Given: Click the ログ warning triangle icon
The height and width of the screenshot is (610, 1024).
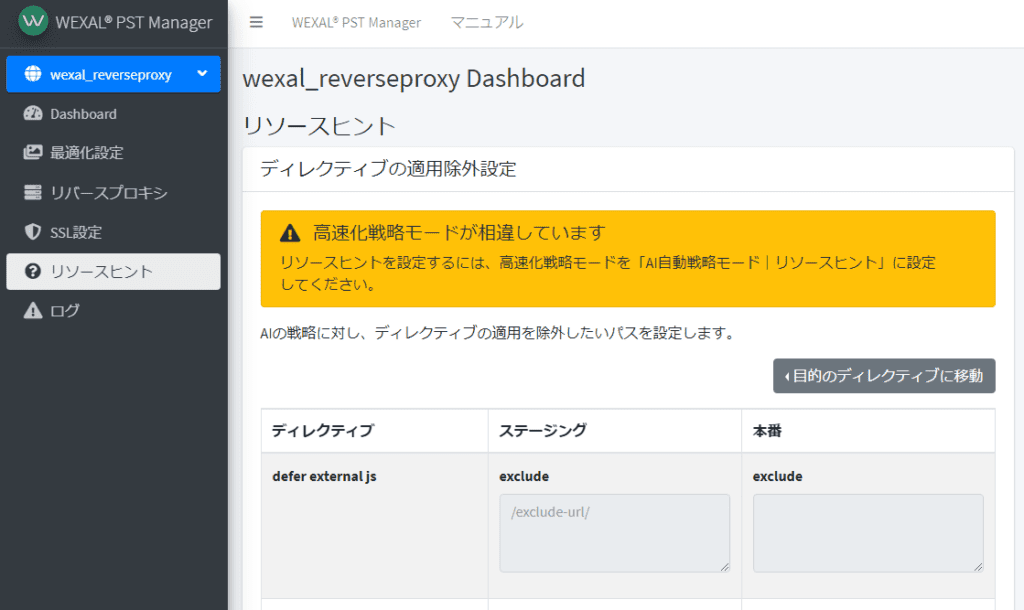Looking at the screenshot, I should (x=33, y=311).
